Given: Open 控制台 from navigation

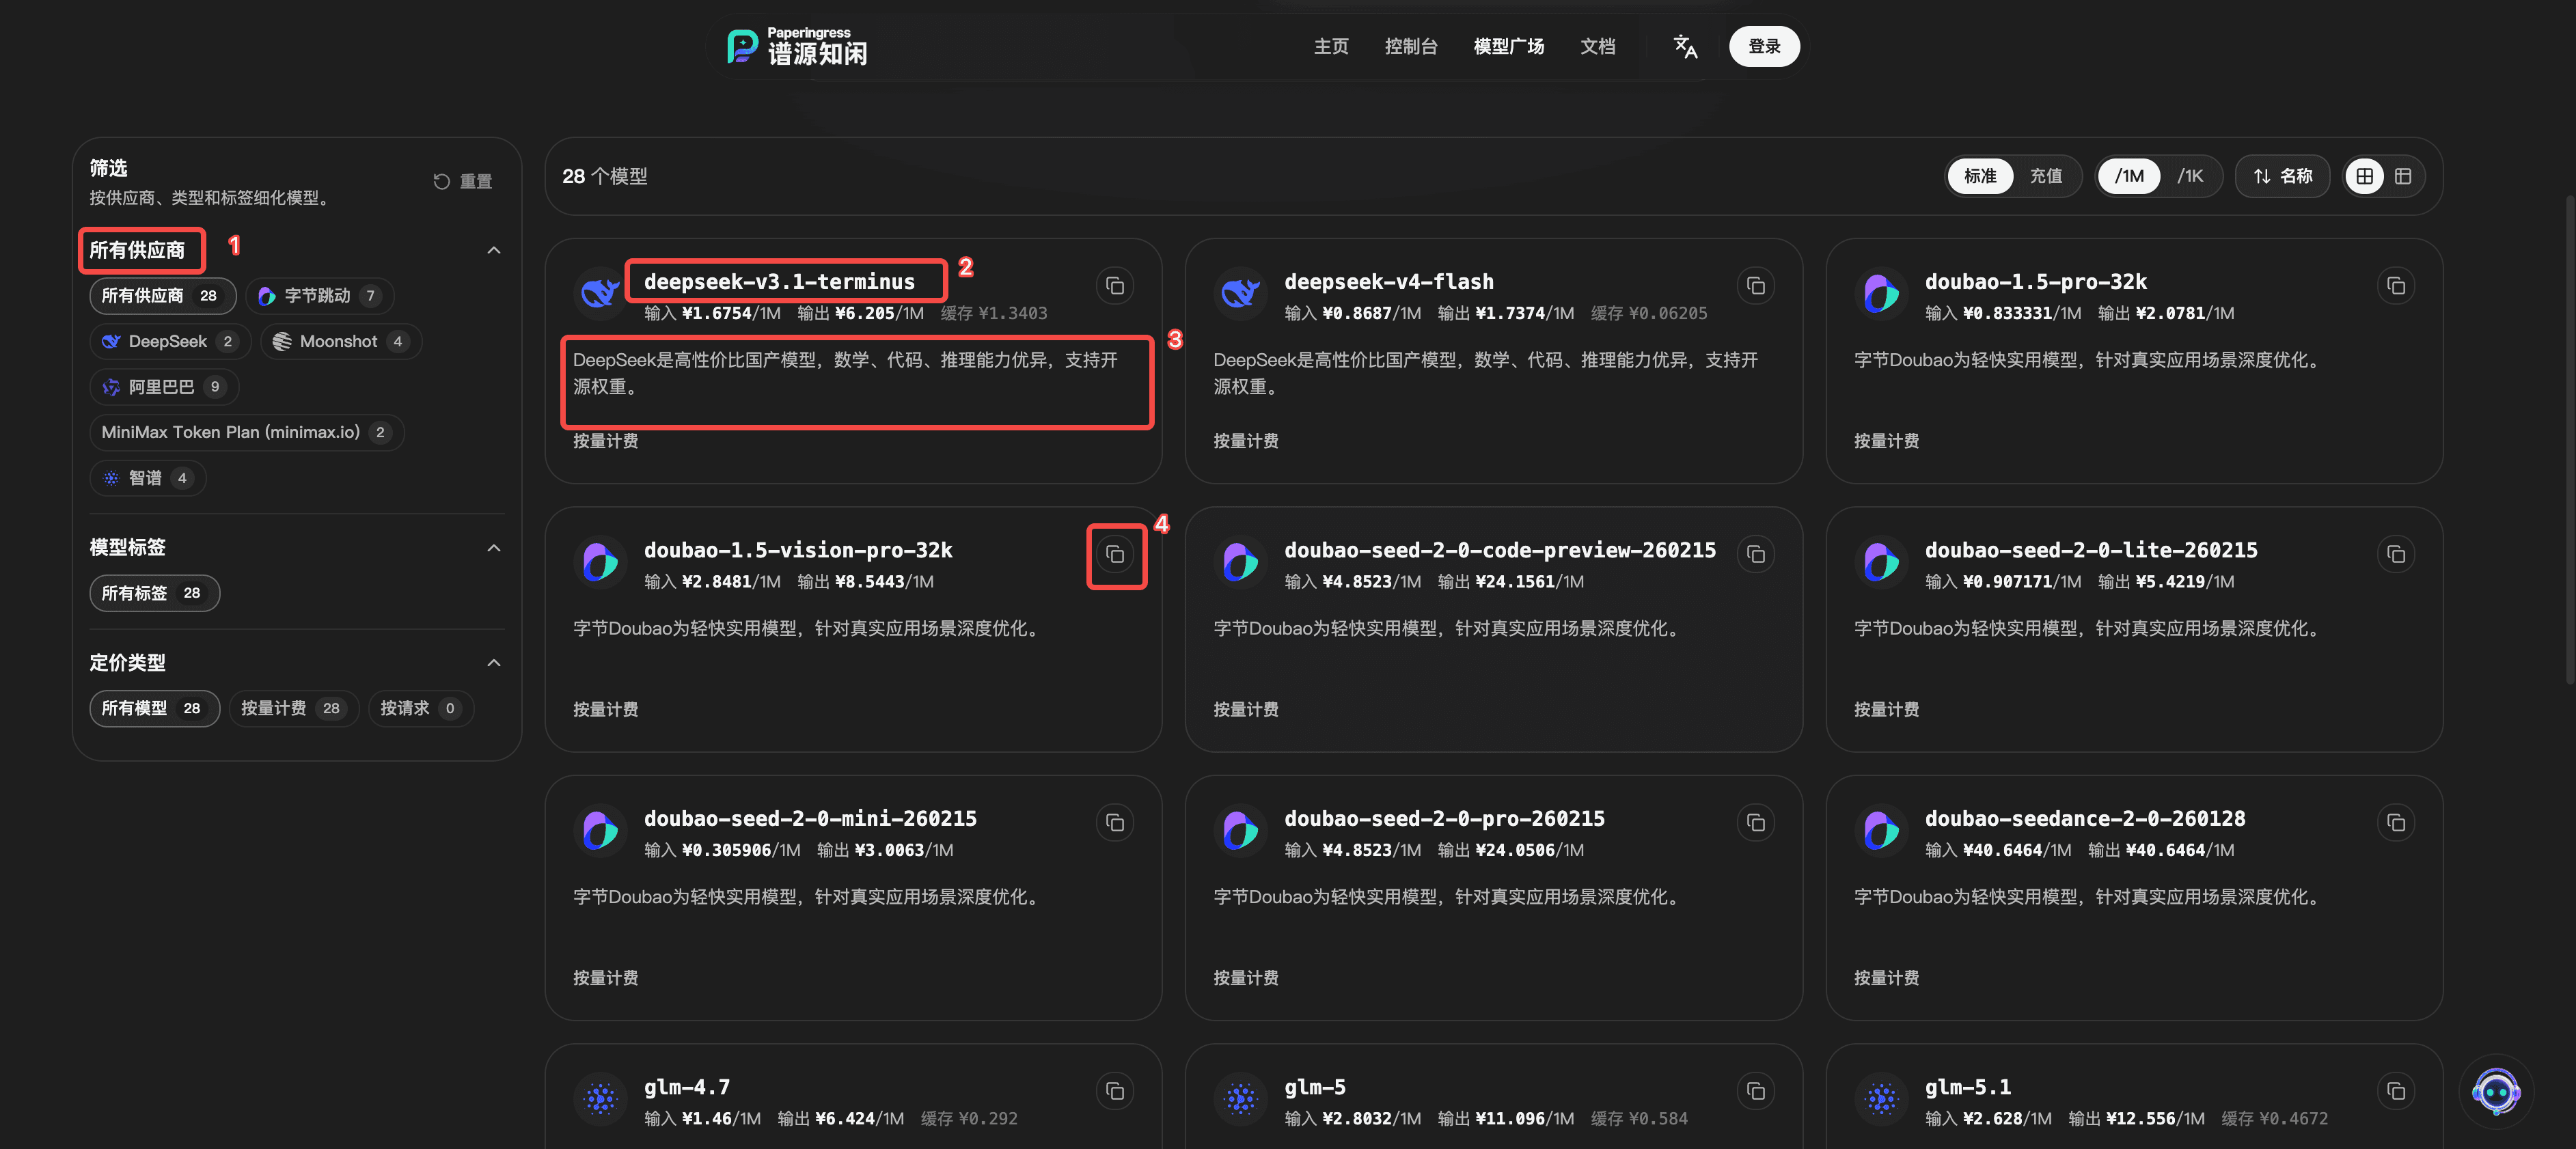Looking at the screenshot, I should click(1410, 46).
